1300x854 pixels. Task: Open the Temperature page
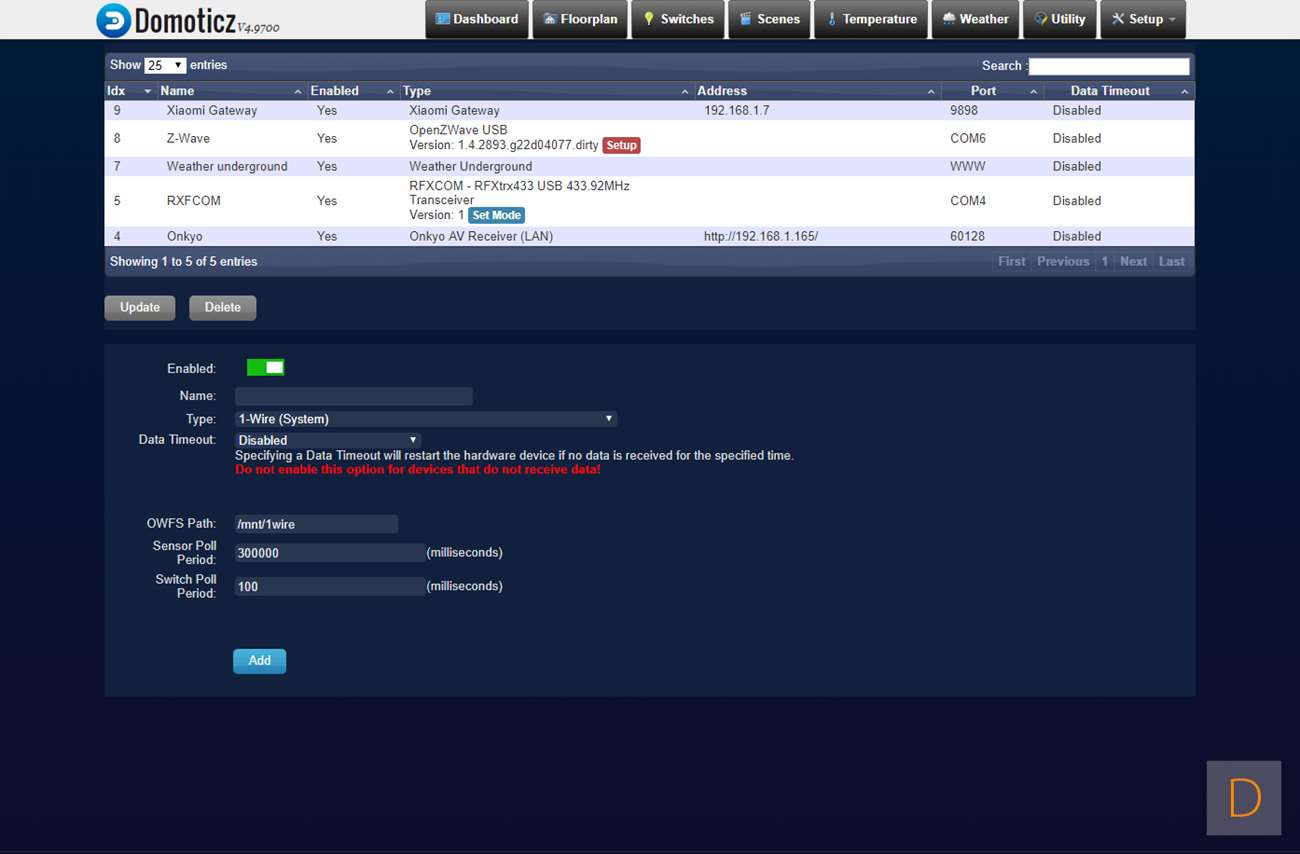[871, 20]
